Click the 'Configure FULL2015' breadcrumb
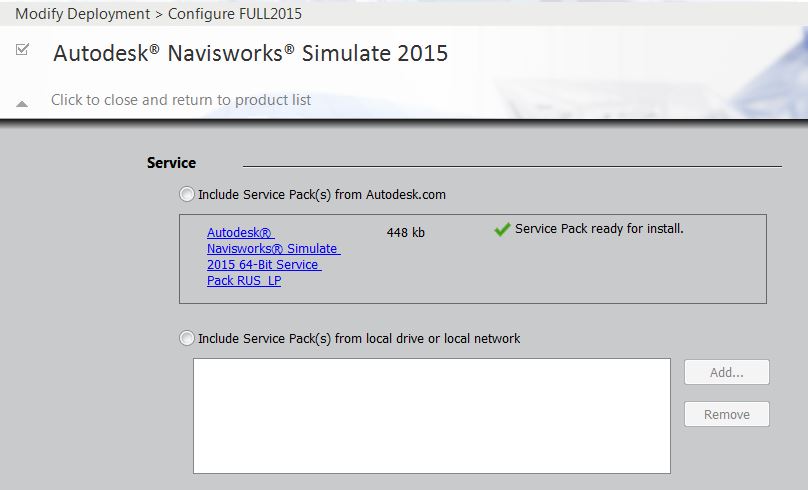This screenshot has width=808, height=490. (x=235, y=13)
